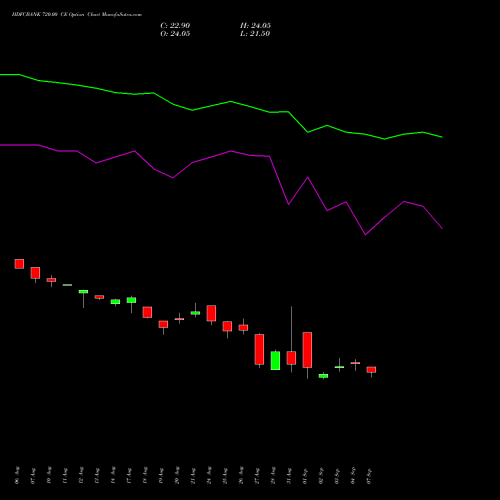
Task: Click the low value L: 21.50
Action: click(255, 34)
